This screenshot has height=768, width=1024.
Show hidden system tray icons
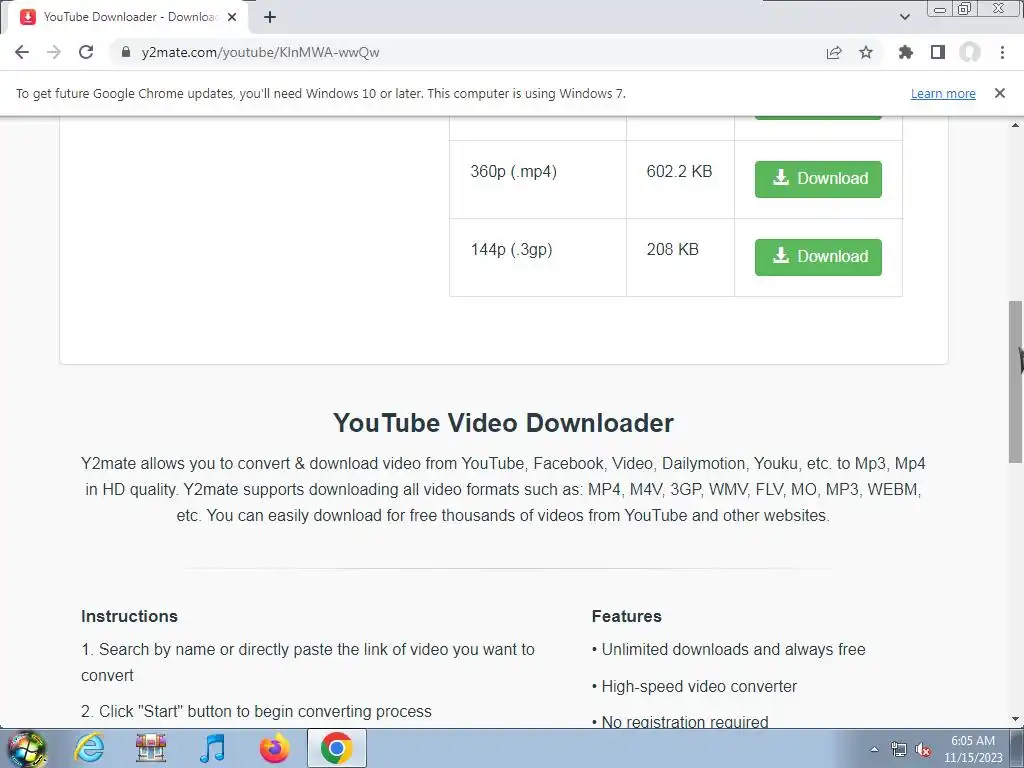[874, 749]
